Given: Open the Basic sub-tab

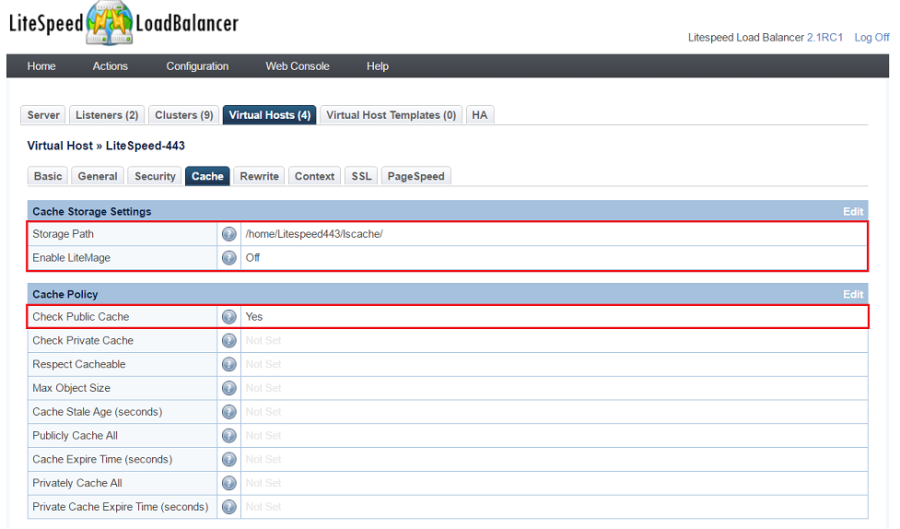Looking at the screenshot, I should point(48,176).
